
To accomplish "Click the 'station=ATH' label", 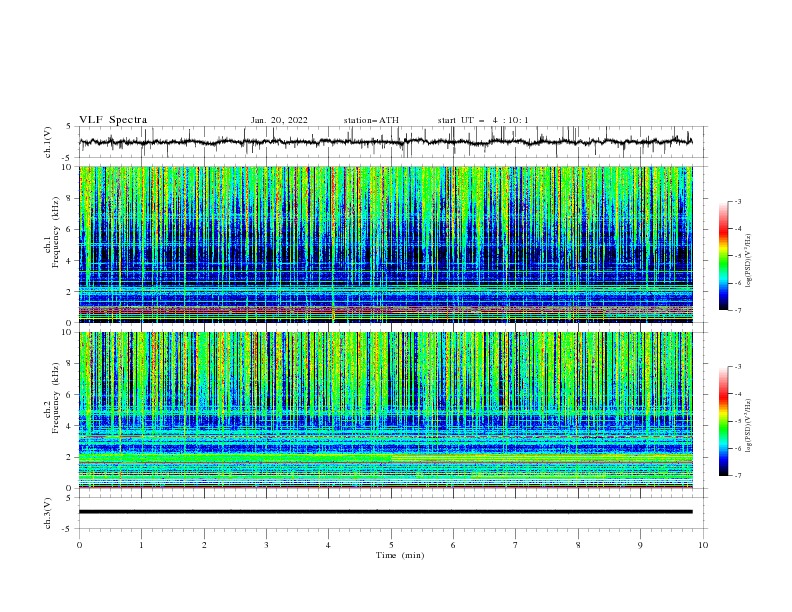I will (371, 120).
